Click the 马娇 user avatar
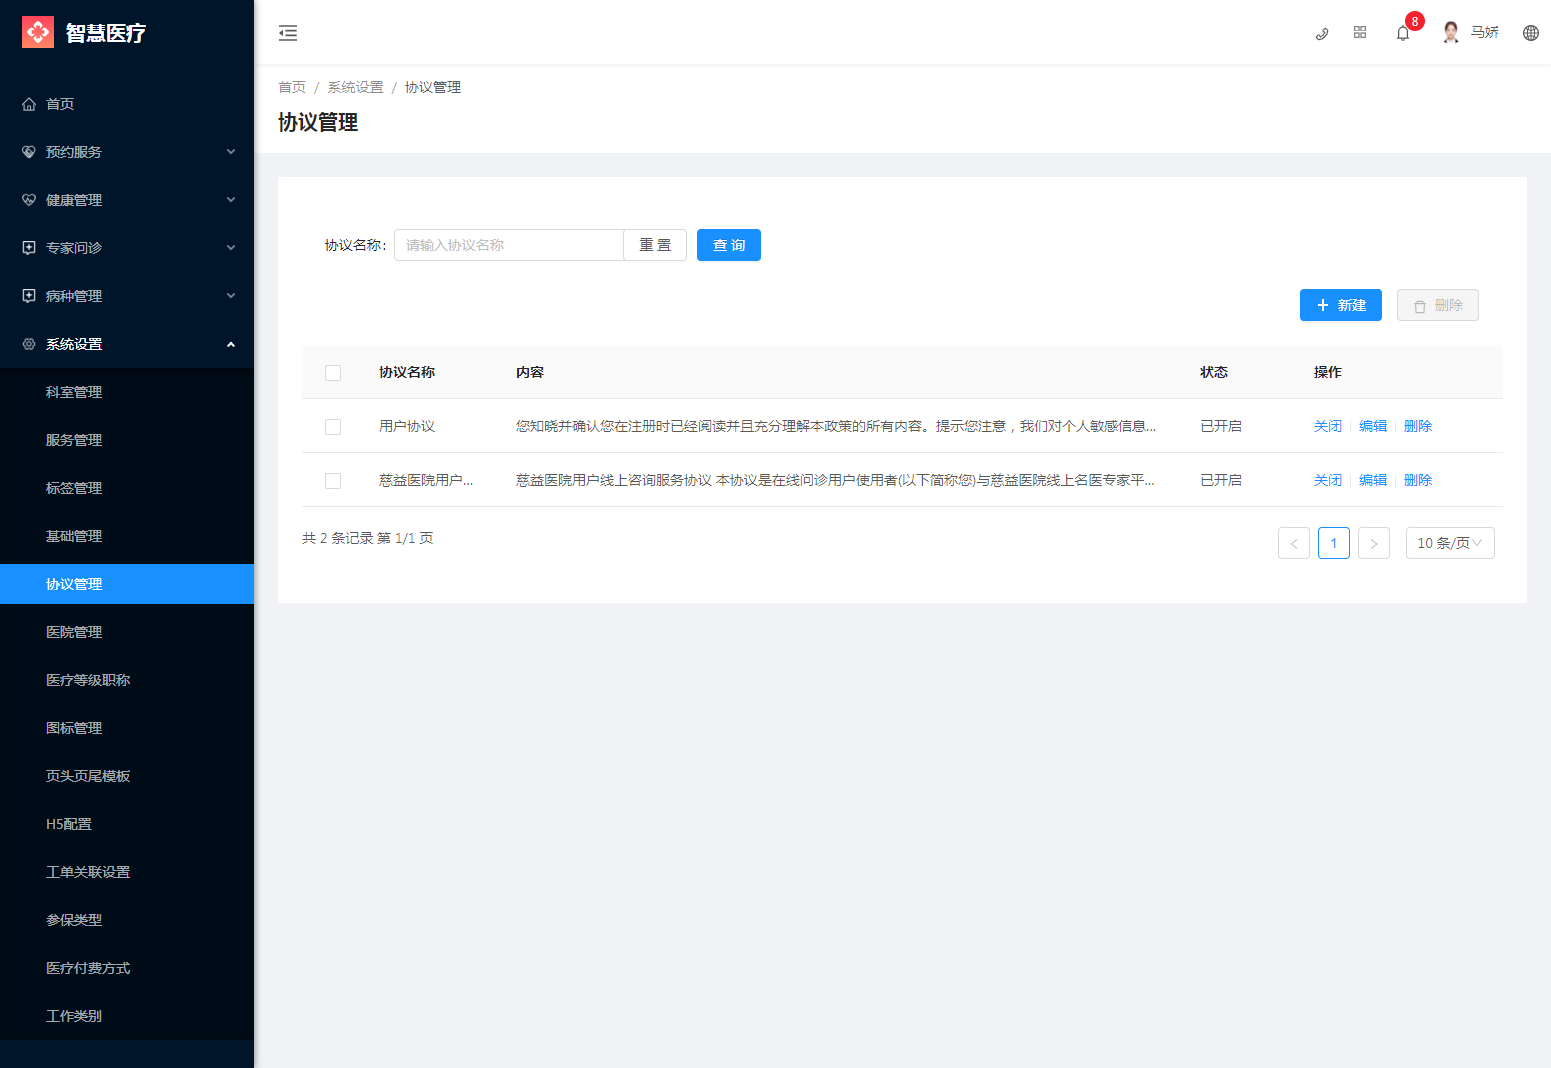1551x1068 pixels. pos(1451,33)
